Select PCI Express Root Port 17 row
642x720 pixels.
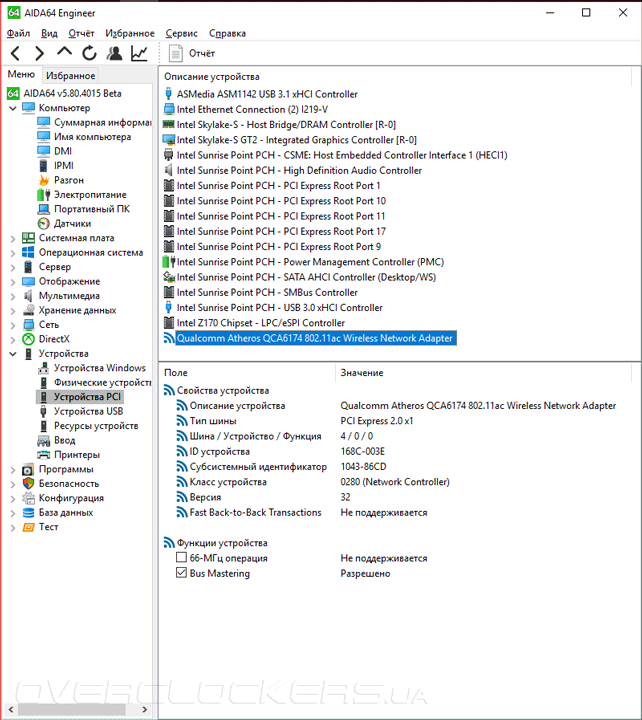click(x=281, y=231)
